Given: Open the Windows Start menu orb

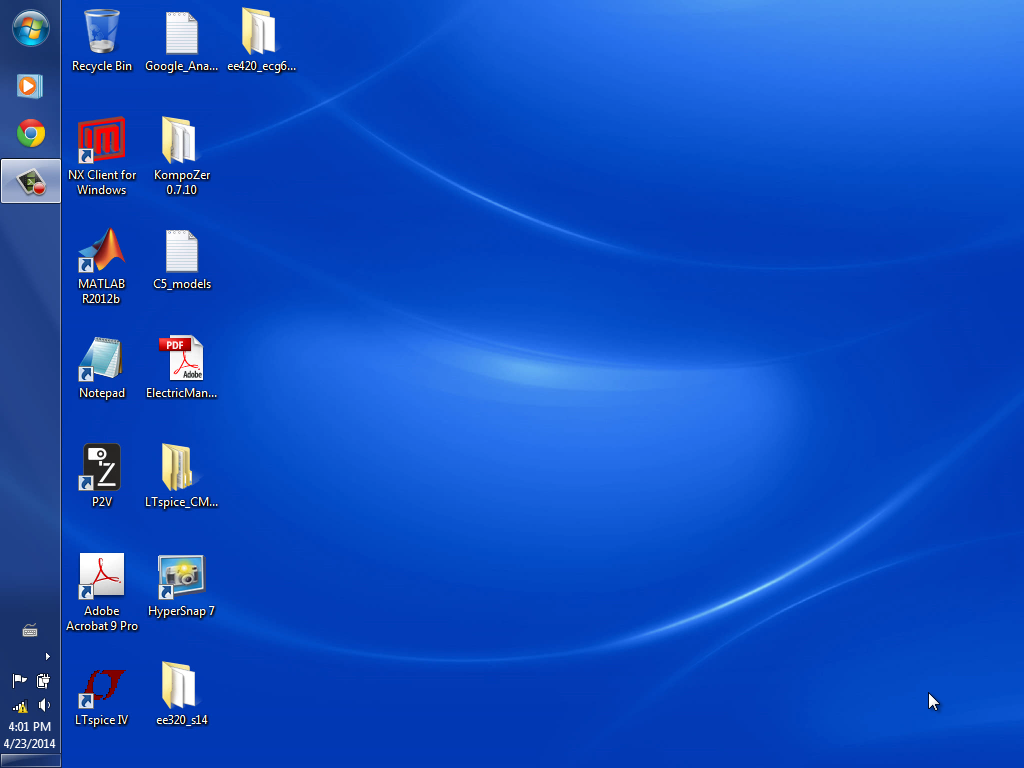Looking at the screenshot, I should 31,29.
